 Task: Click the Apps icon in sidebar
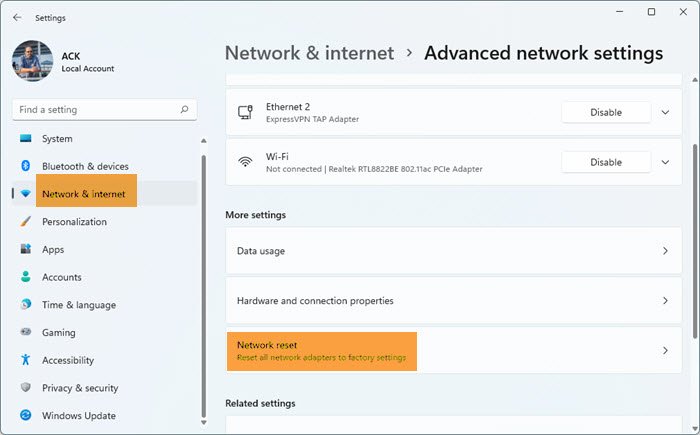[x=25, y=250]
